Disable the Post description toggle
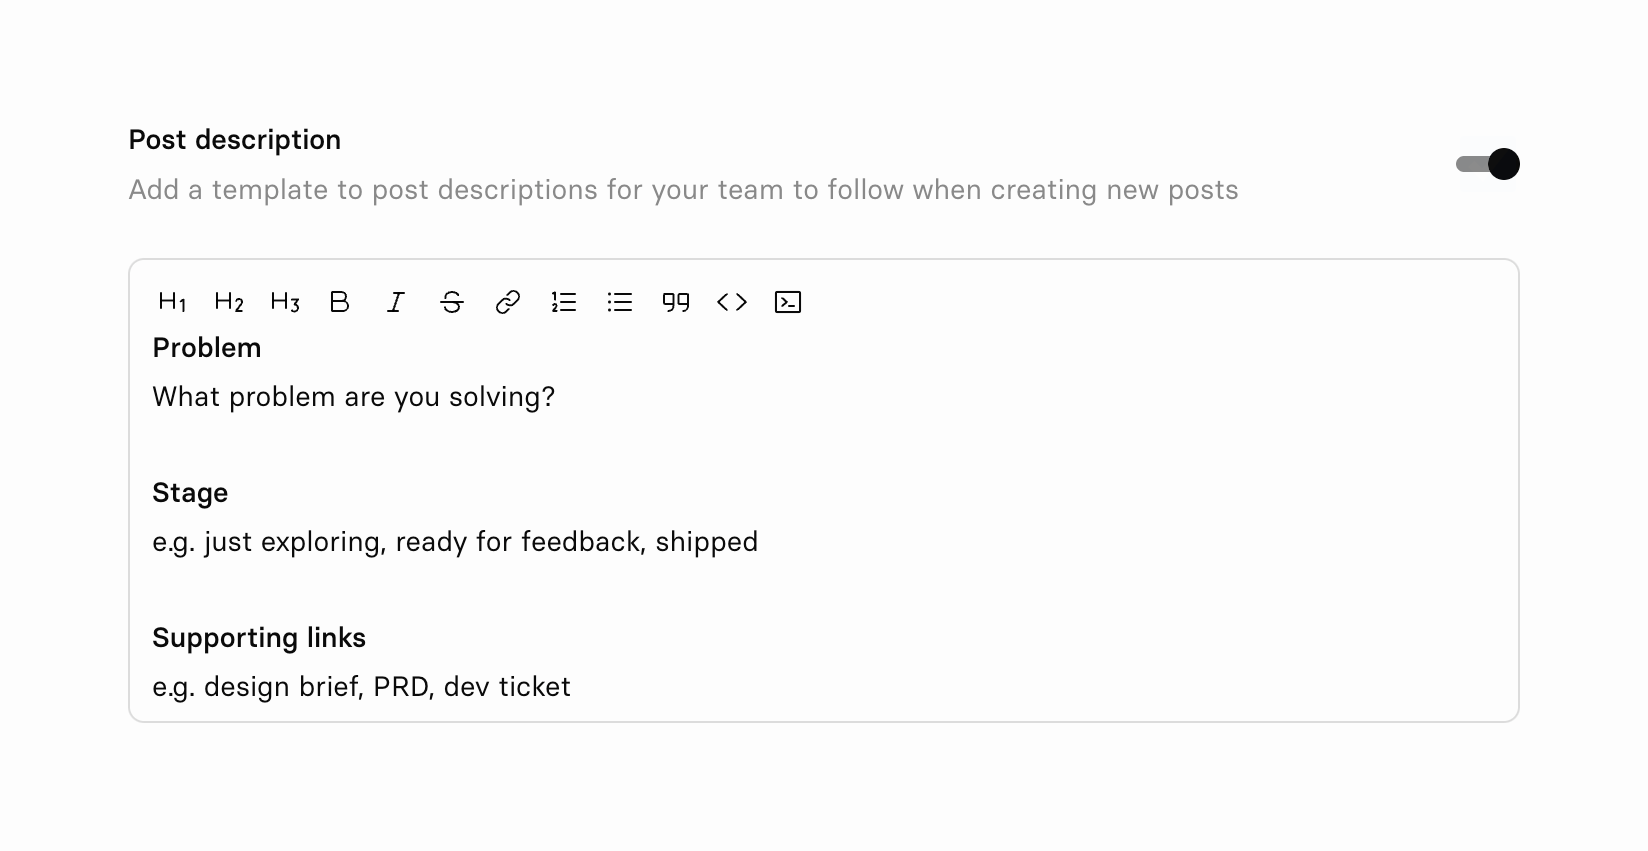 pyautogui.click(x=1488, y=164)
